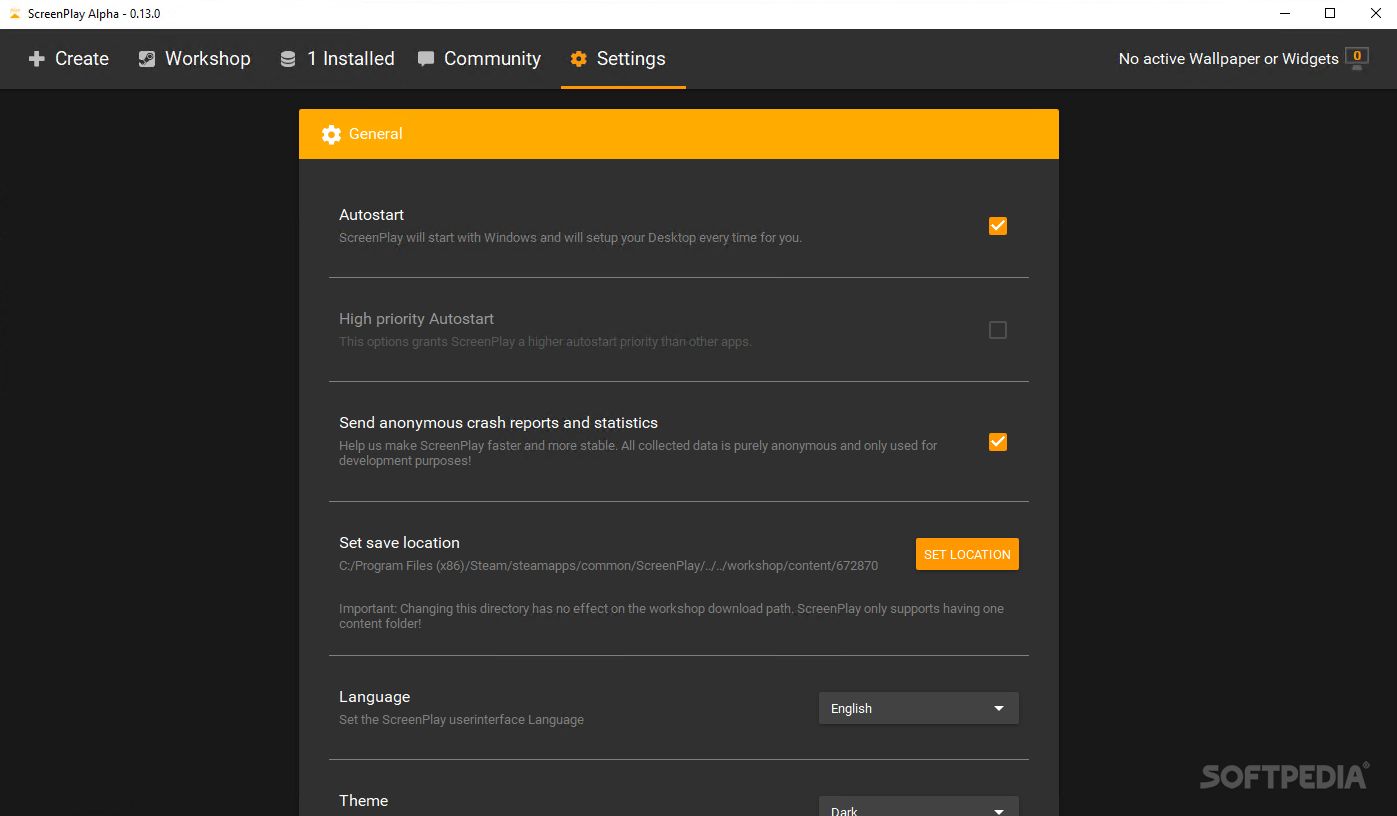Click the plus icon beside Create
The width and height of the screenshot is (1397, 816).
click(x=36, y=59)
